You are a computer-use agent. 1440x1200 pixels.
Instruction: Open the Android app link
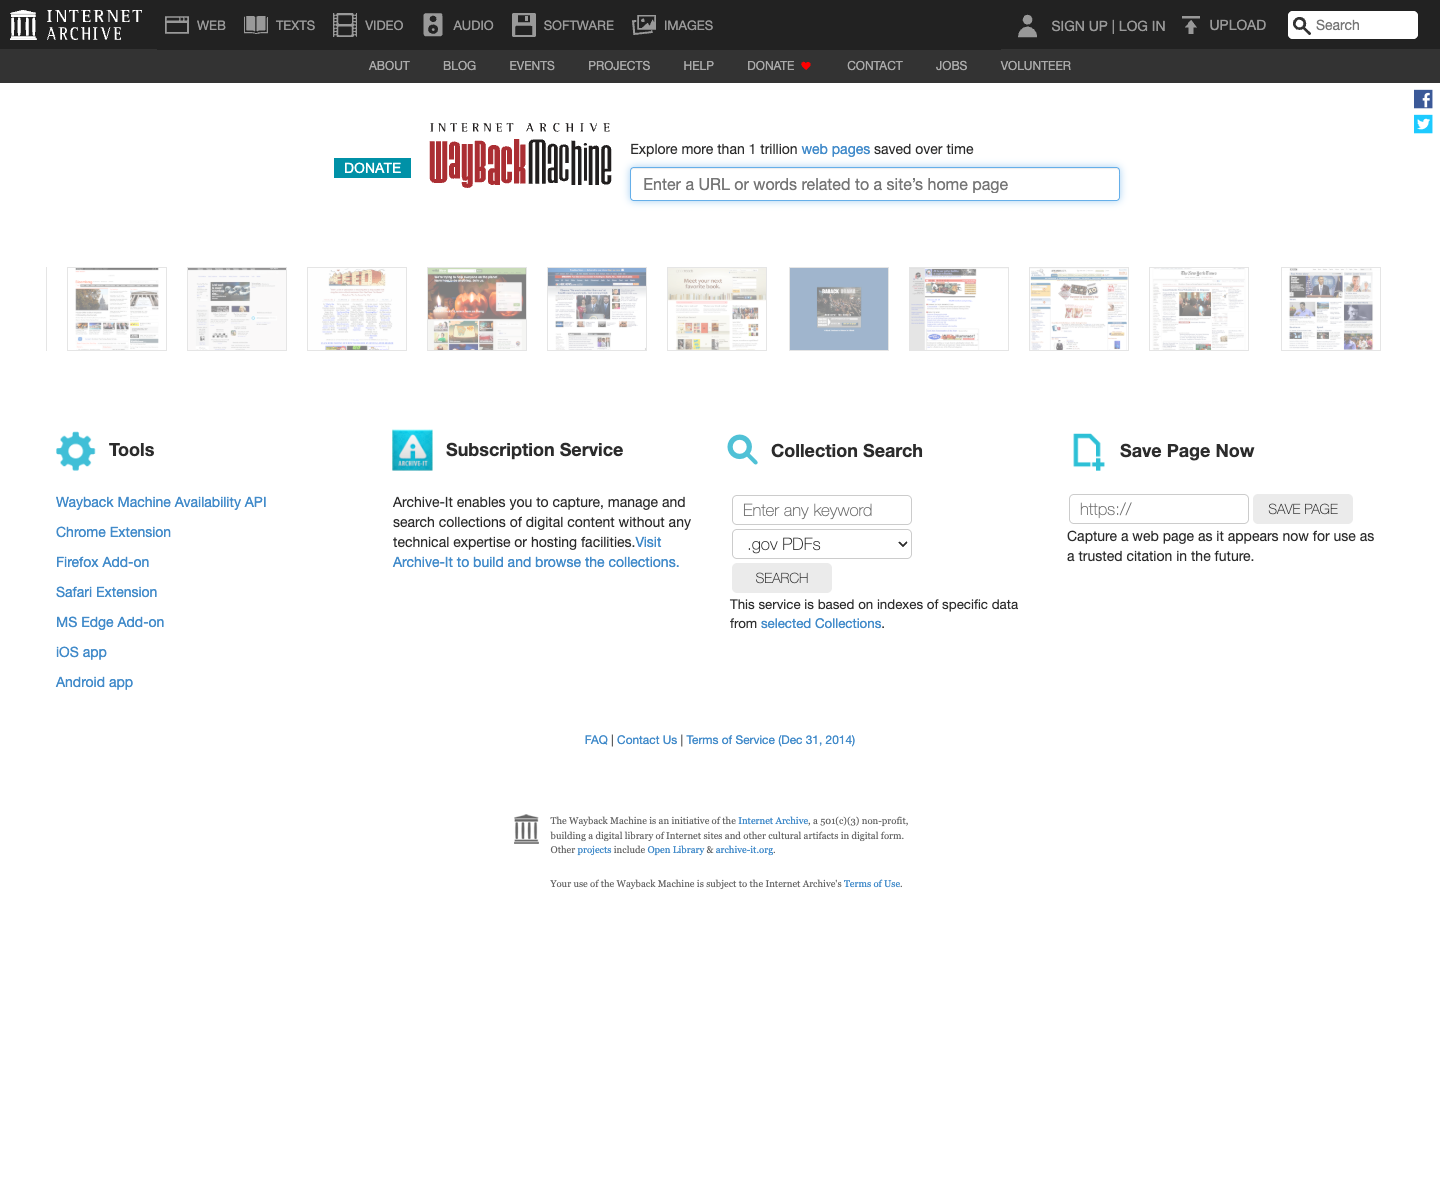[x=94, y=682]
